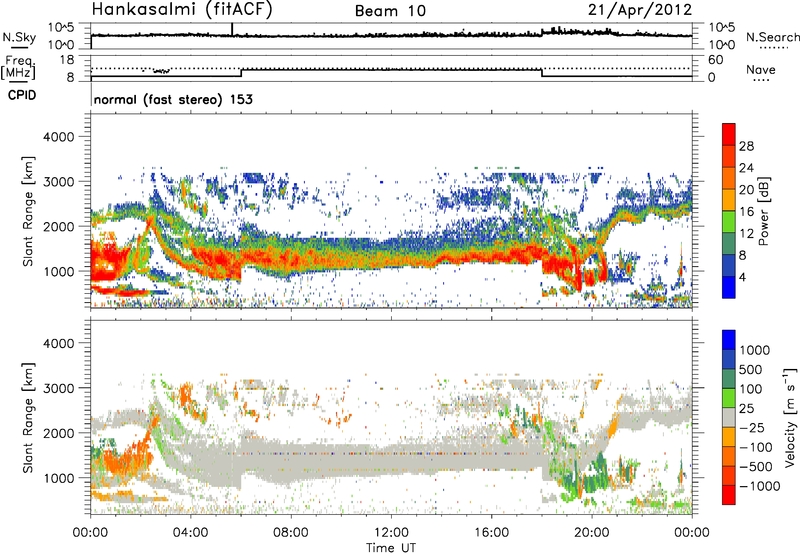Click the "4" value on Power color bar
The image size is (800, 554).
coord(743,278)
